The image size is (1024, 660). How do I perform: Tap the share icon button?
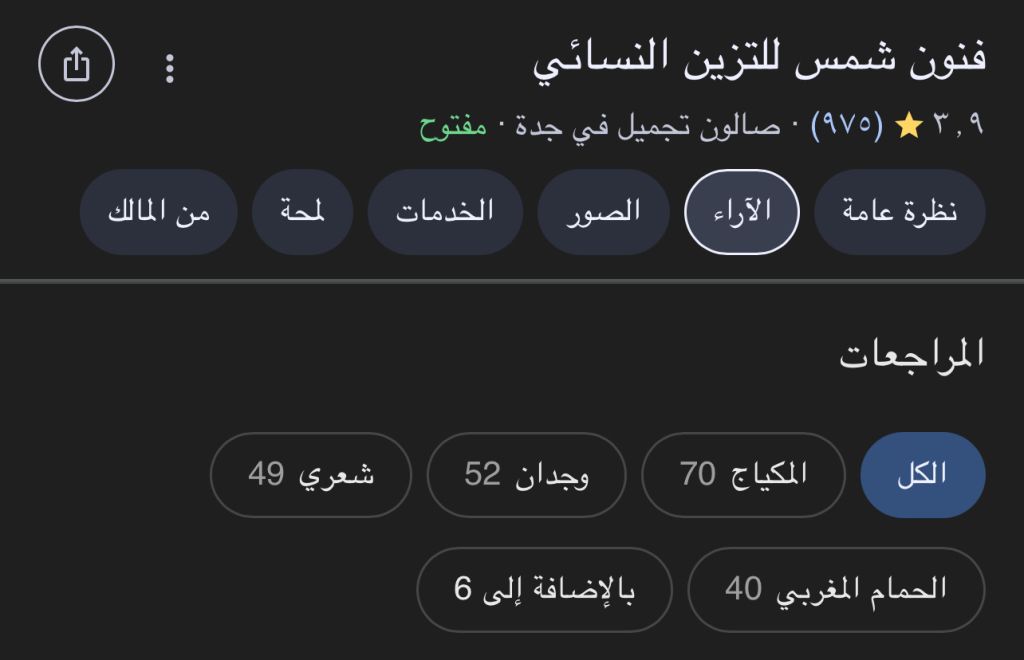pyautogui.click(x=77, y=65)
